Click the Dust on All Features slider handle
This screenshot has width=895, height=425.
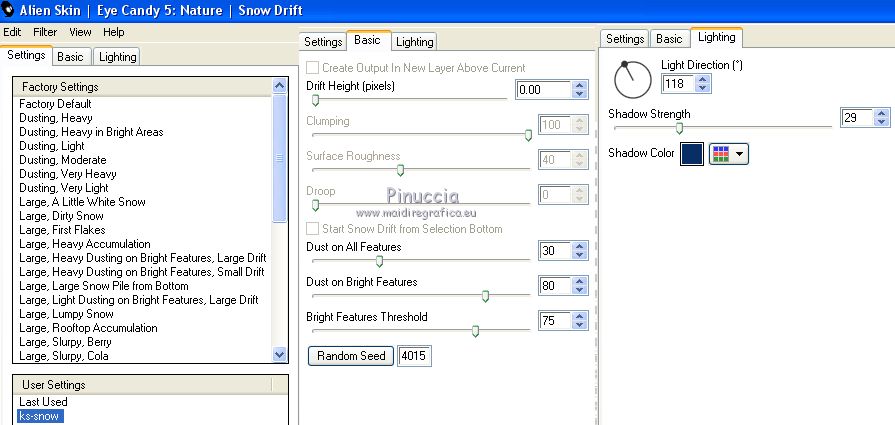(x=379, y=262)
